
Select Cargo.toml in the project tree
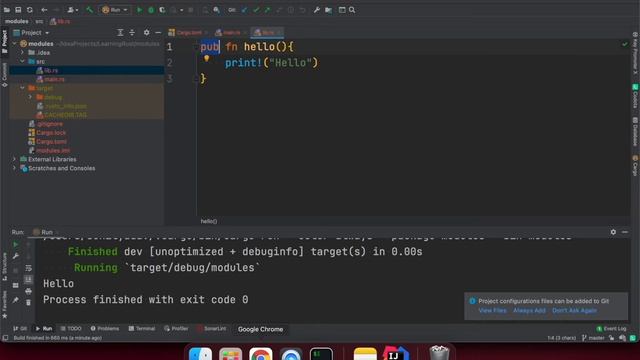coord(51,142)
